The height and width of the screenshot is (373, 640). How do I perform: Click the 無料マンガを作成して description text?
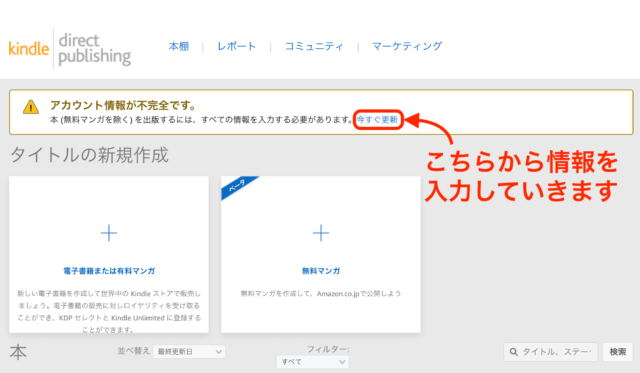(x=321, y=293)
